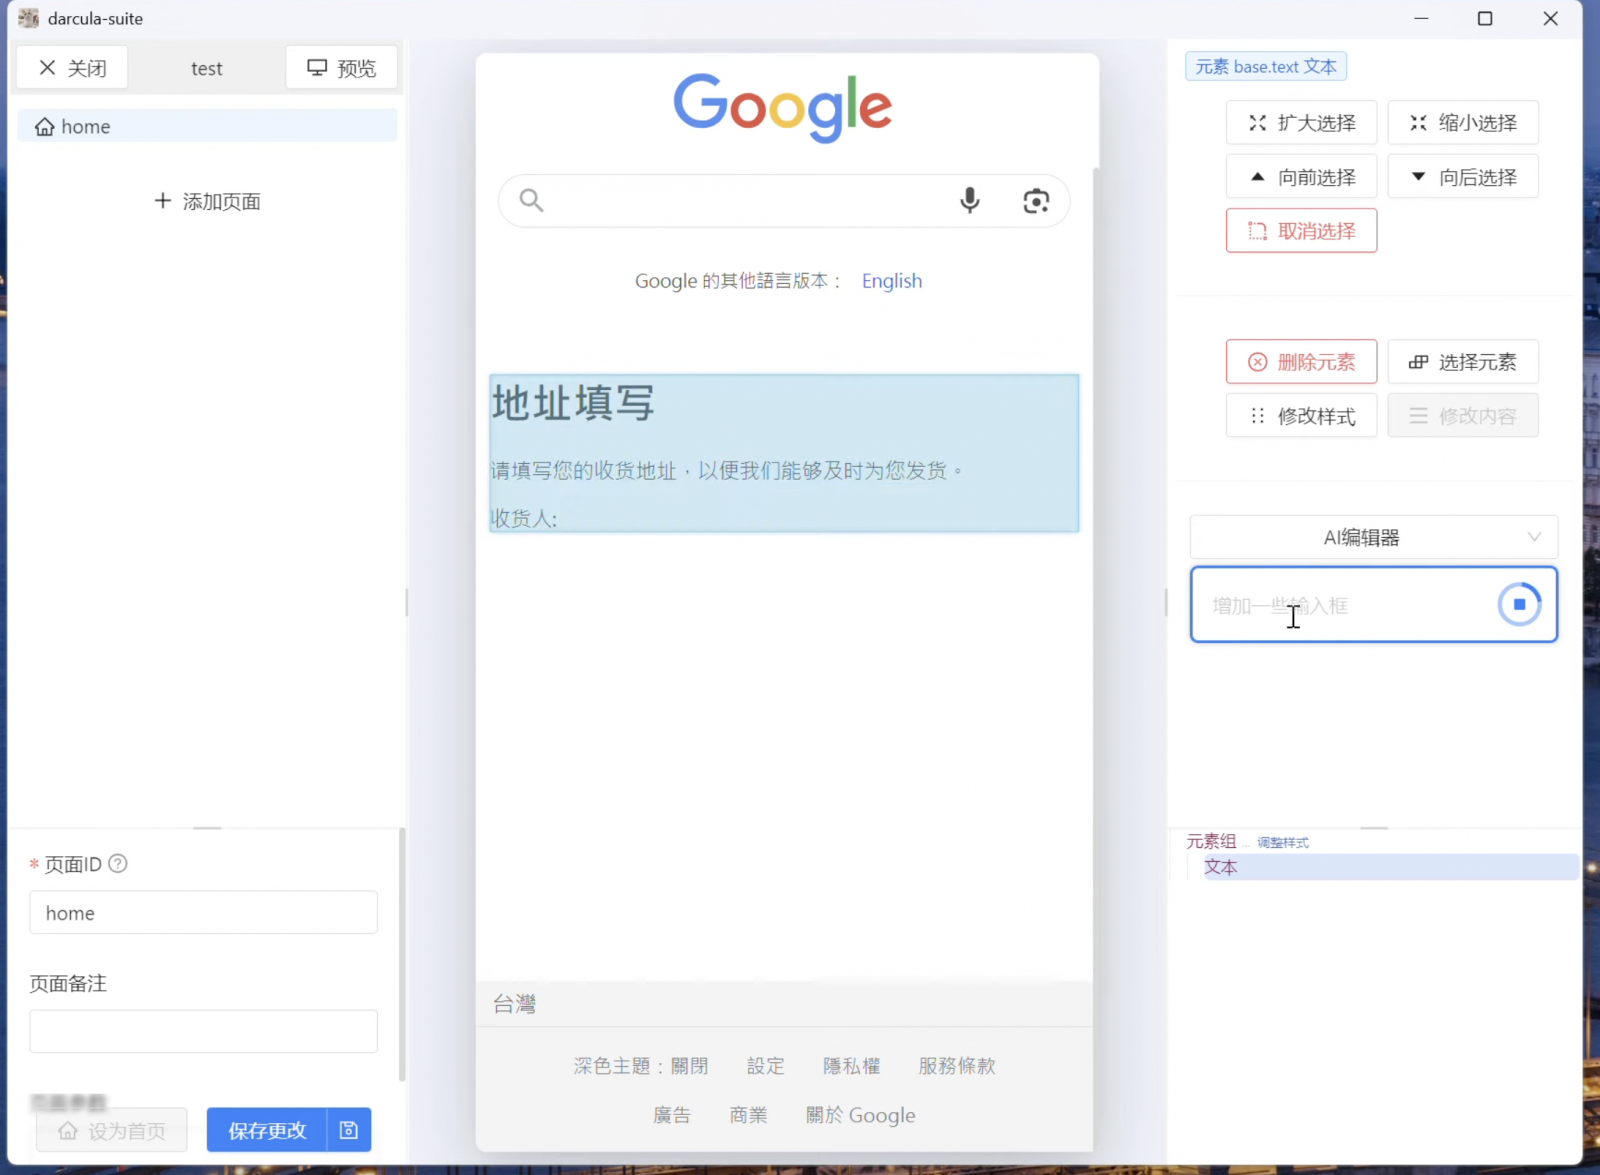1600x1175 pixels.
Task: Click the help icon next to 页面ID
Action: click(x=118, y=864)
